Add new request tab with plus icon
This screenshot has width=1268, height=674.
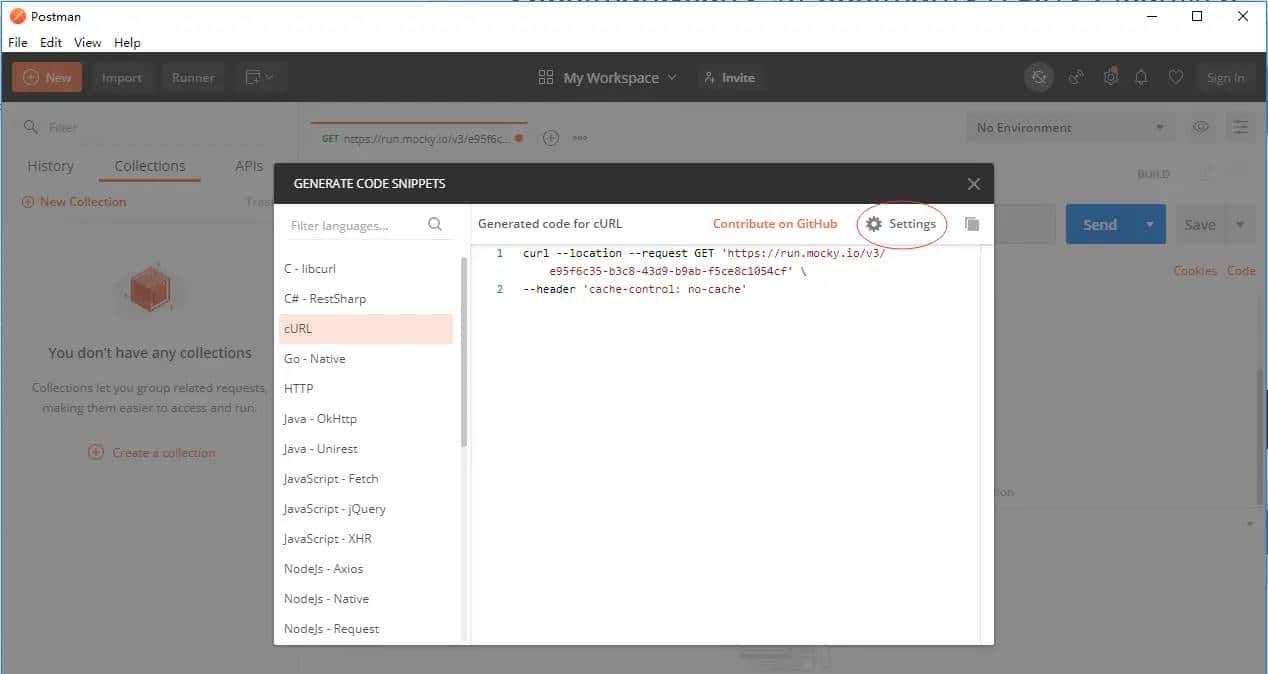click(550, 138)
